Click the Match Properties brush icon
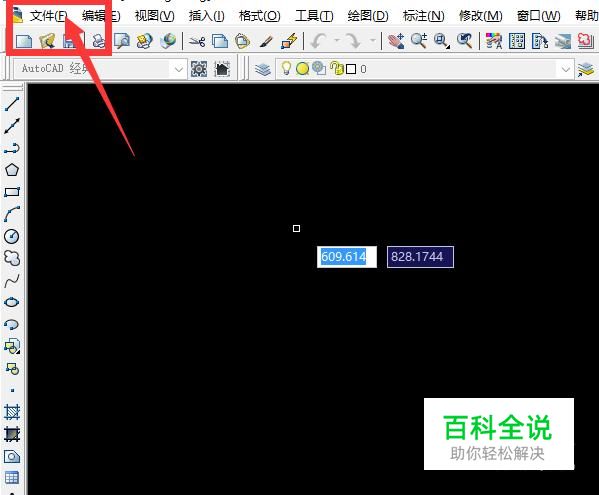Image resolution: width=599 pixels, height=495 pixels. pyautogui.click(x=266, y=40)
